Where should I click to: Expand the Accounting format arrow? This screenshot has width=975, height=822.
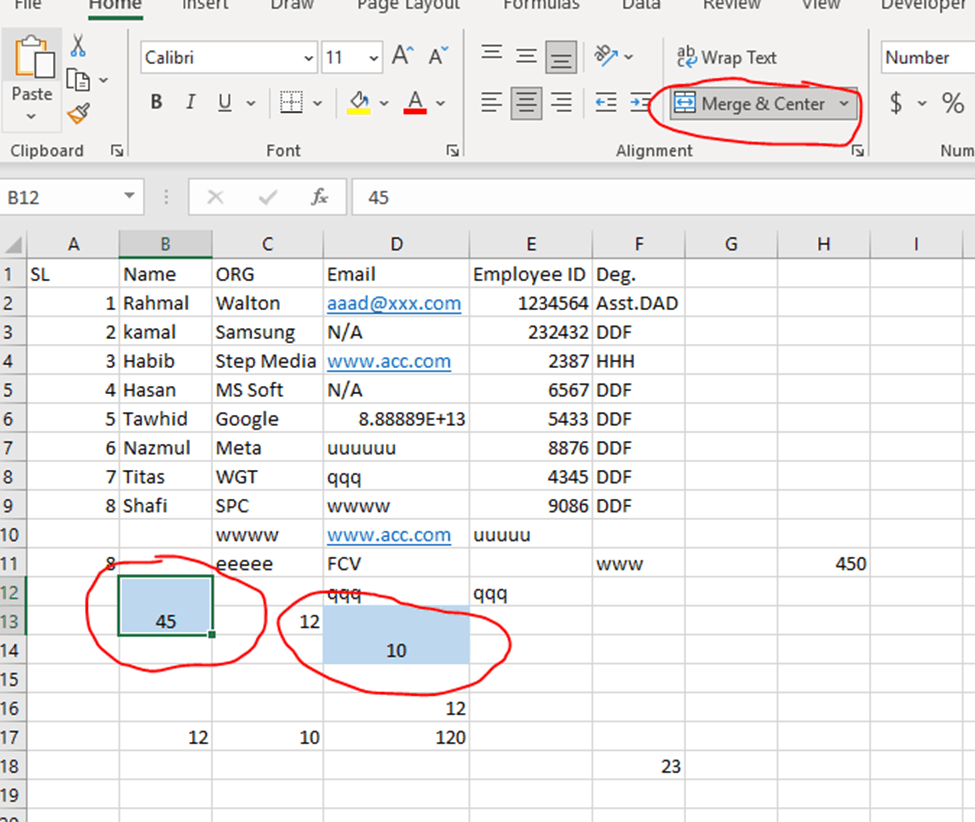[922, 103]
